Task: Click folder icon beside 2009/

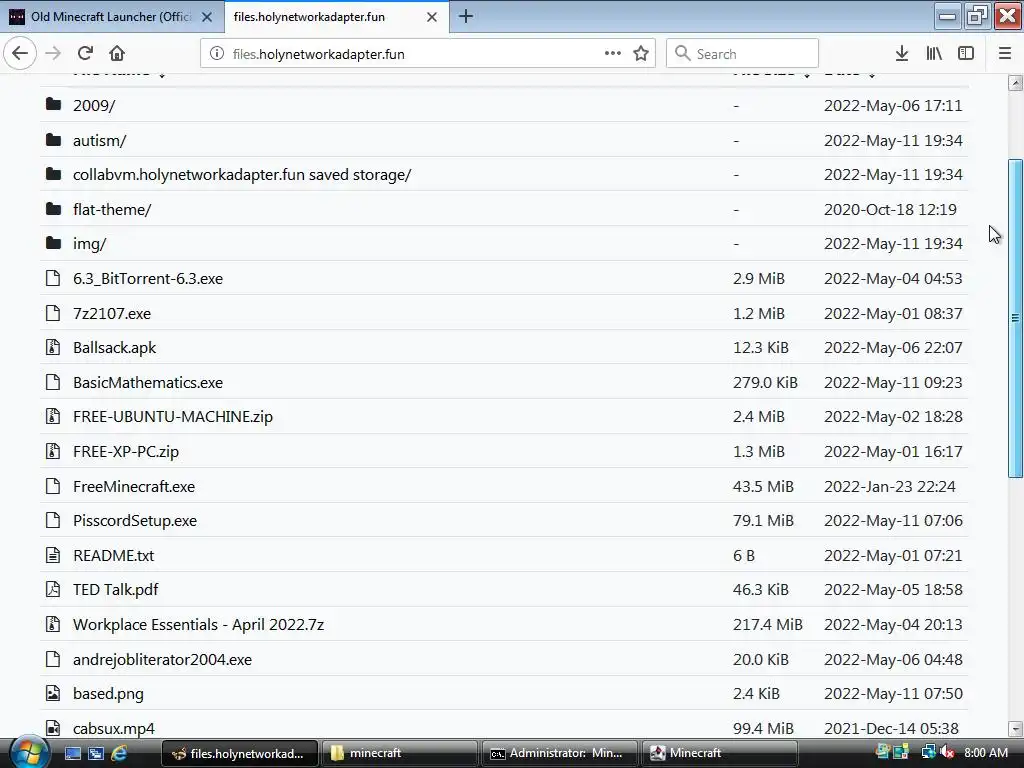Action: click(x=54, y=104)
